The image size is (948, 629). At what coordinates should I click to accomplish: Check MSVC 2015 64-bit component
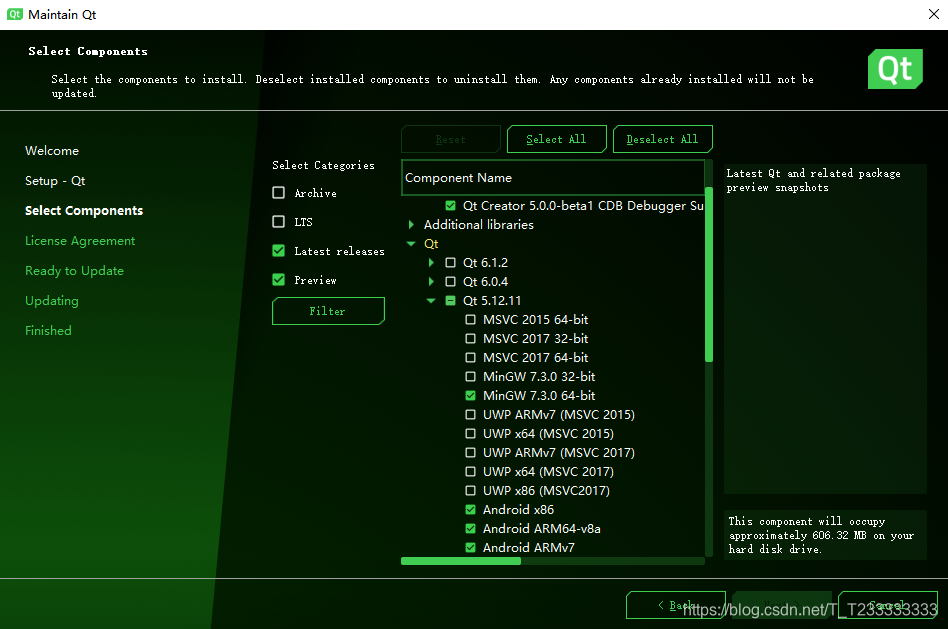click(x=470, y=319)
